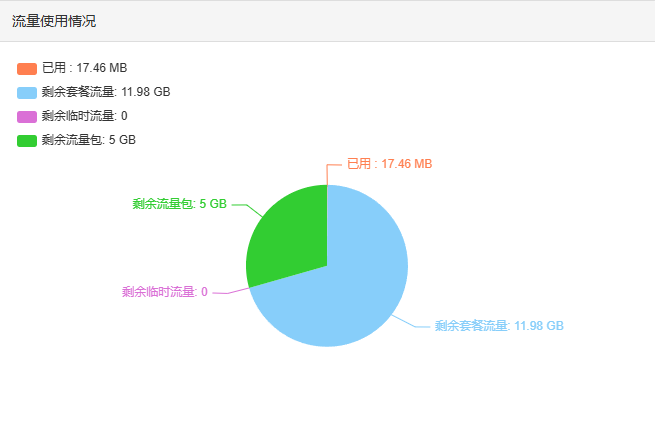The height and width of the screenshot is (430, 655).
Task: Click the blue leader line toward 11.98 GB label
Action: click(411, 323)
